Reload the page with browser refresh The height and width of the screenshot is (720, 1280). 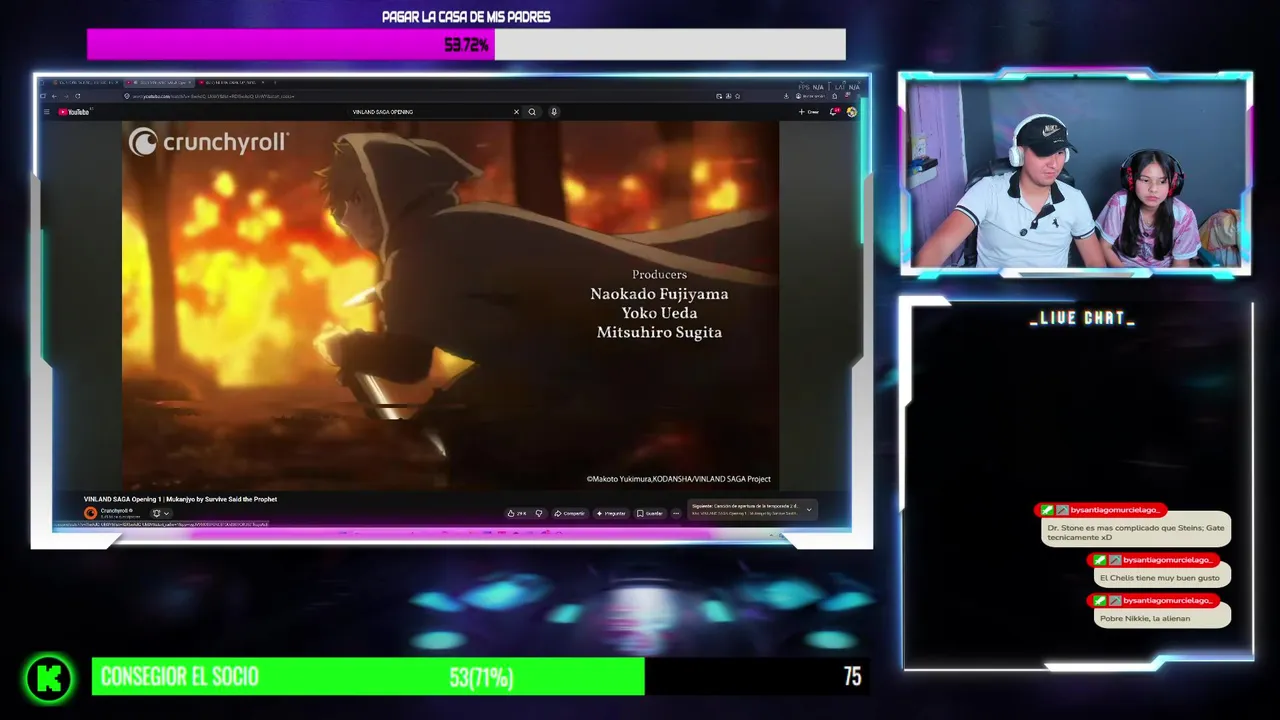coord(78,96)
